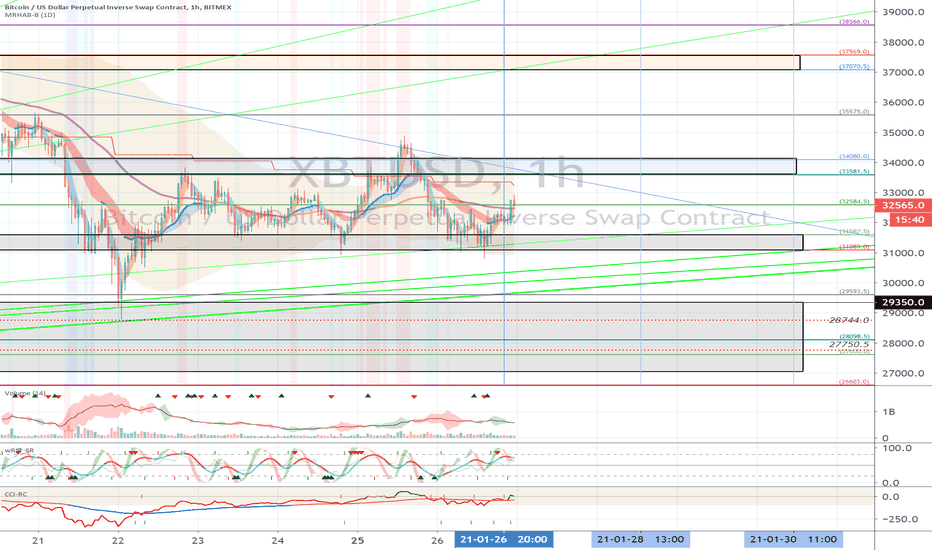The image size is (932, 550).
Task: Click the 35575.0 horizontal level label
Action: click(854, 112)
